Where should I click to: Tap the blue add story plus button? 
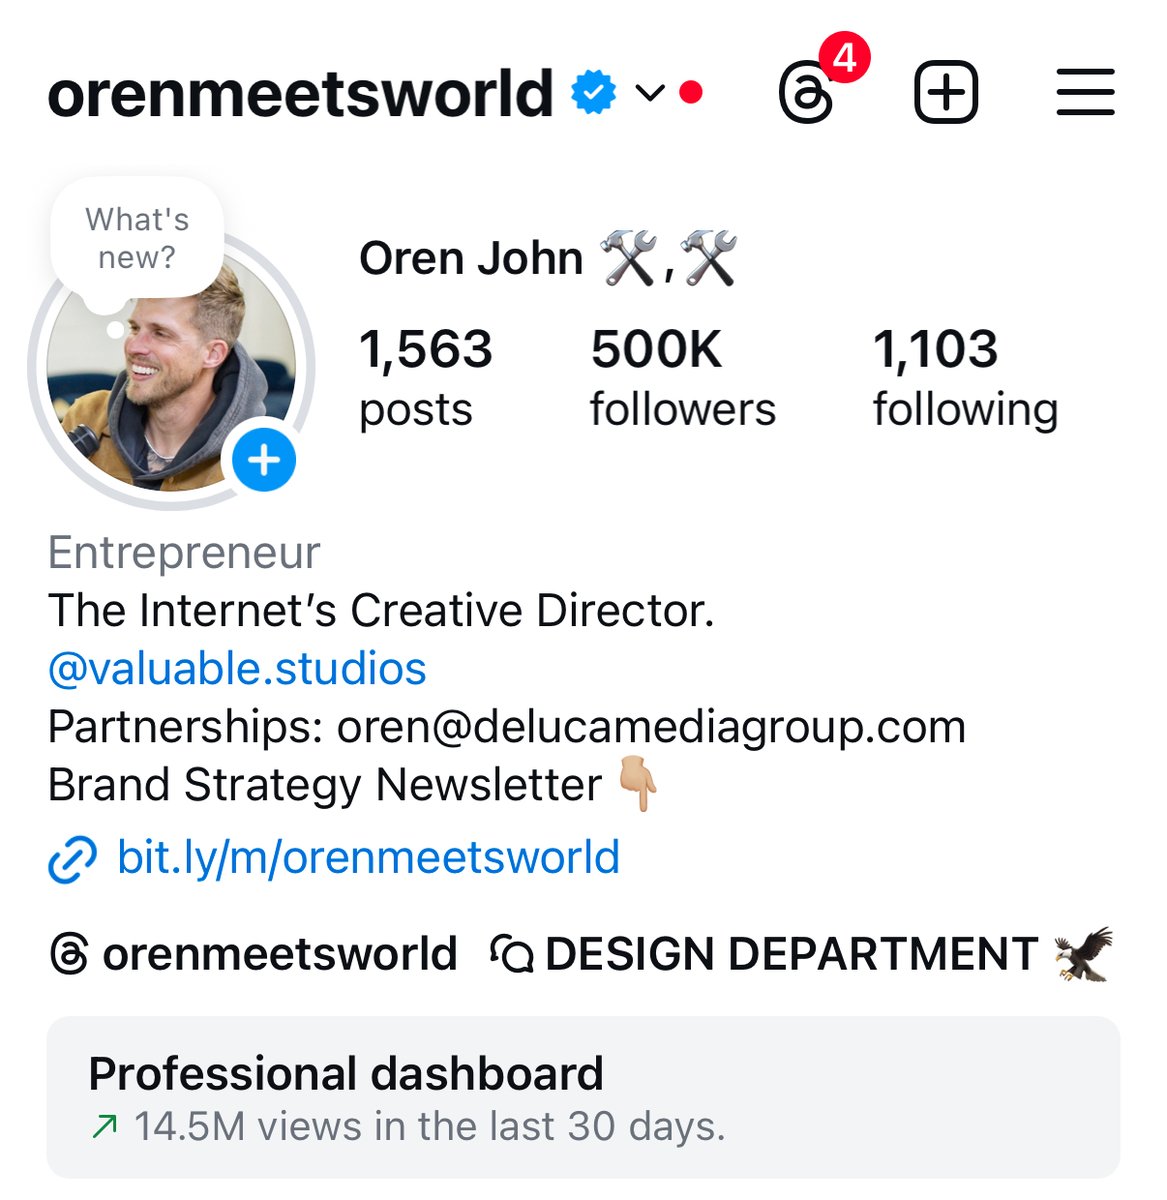264,461
